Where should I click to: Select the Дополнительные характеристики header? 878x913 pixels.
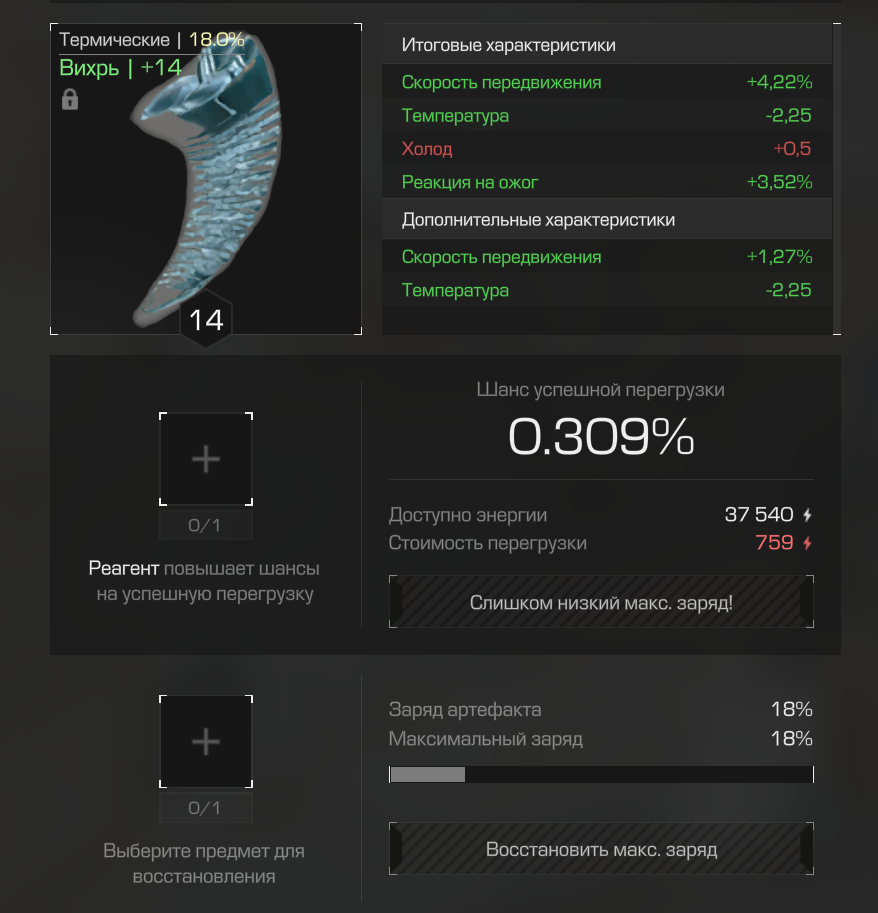click(607, 220)
